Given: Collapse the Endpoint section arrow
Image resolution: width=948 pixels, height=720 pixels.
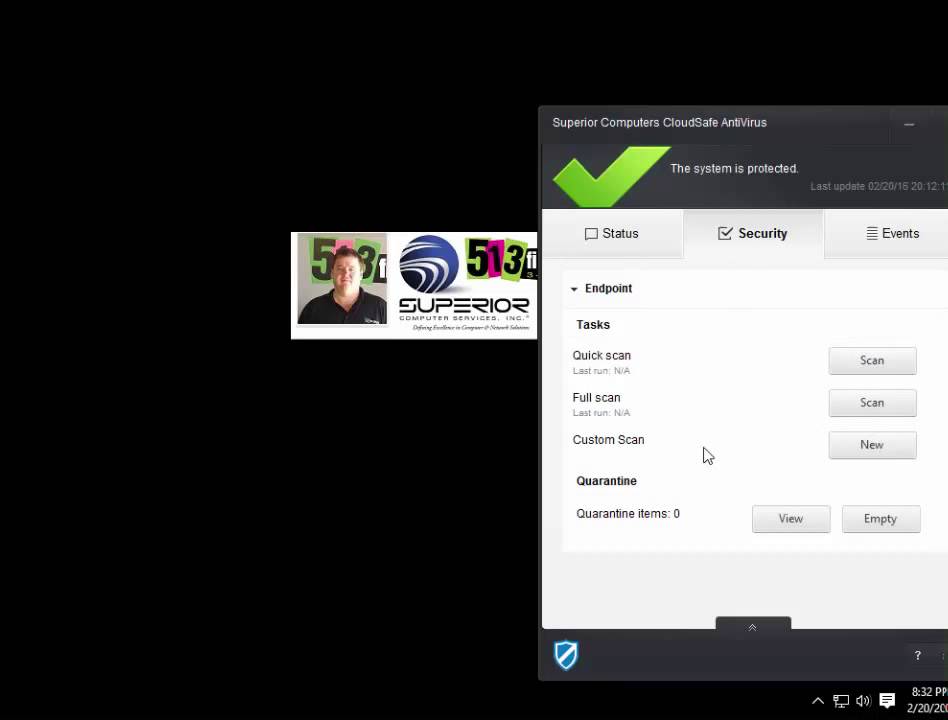Looking at the screenshot, I should pyautogui.click(x=574, y=289).
